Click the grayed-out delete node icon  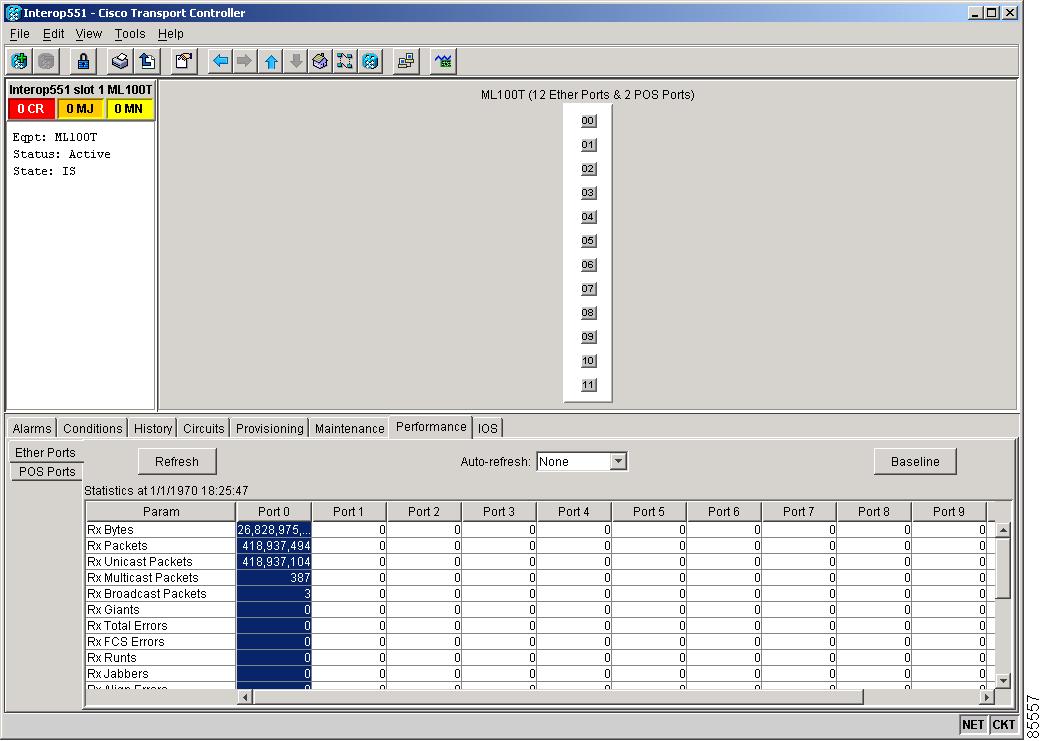[46, 61]
